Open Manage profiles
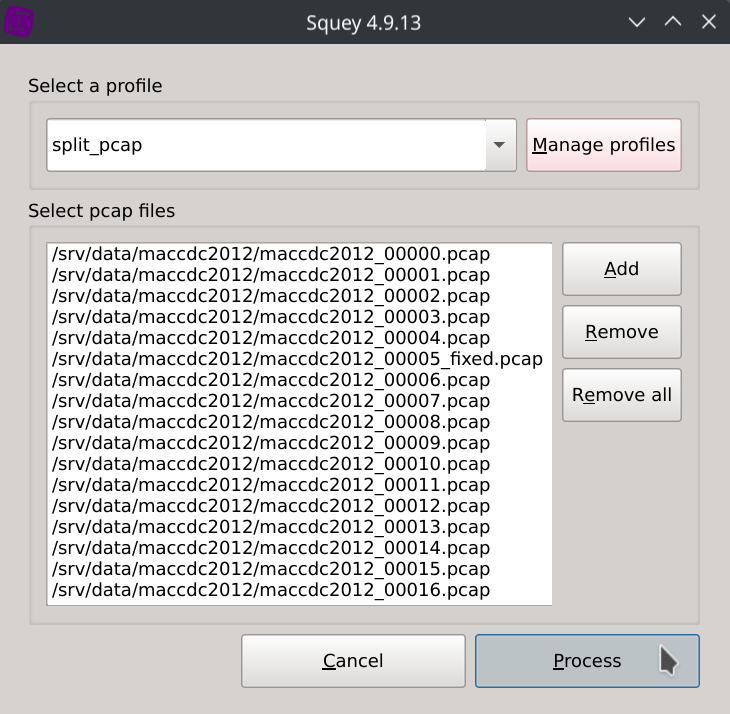 click(x=603, y=145)
